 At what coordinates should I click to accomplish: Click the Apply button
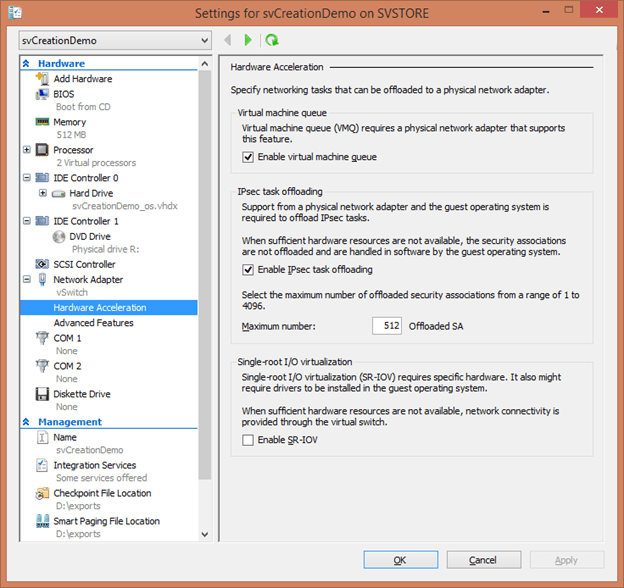567,560
